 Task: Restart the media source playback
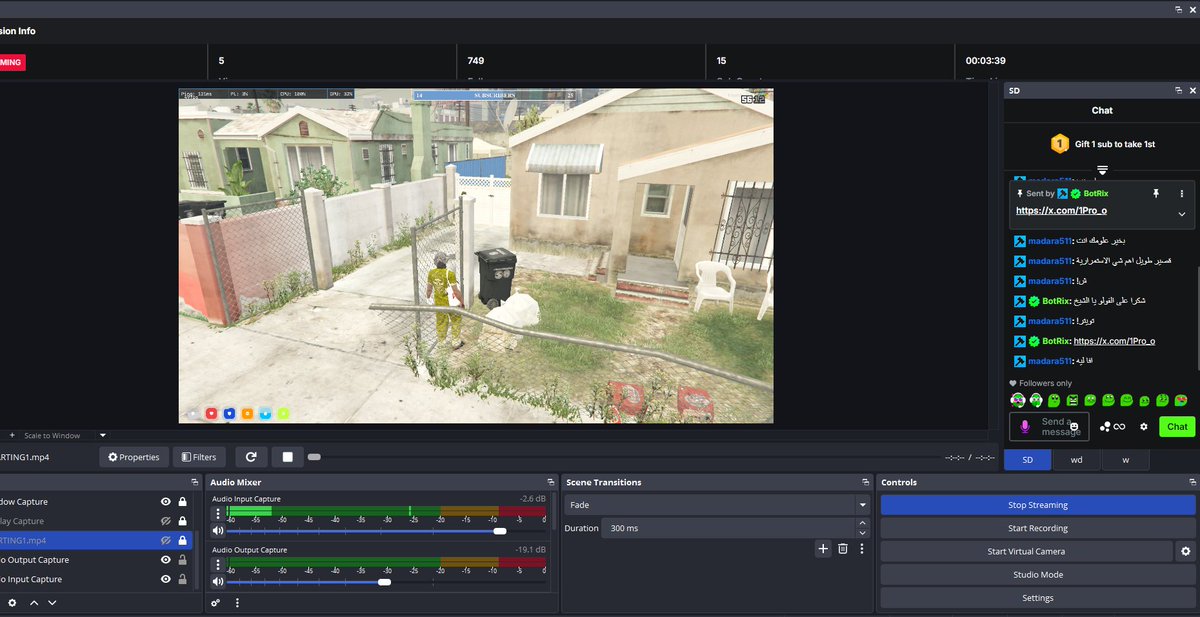tap(251, 457)
